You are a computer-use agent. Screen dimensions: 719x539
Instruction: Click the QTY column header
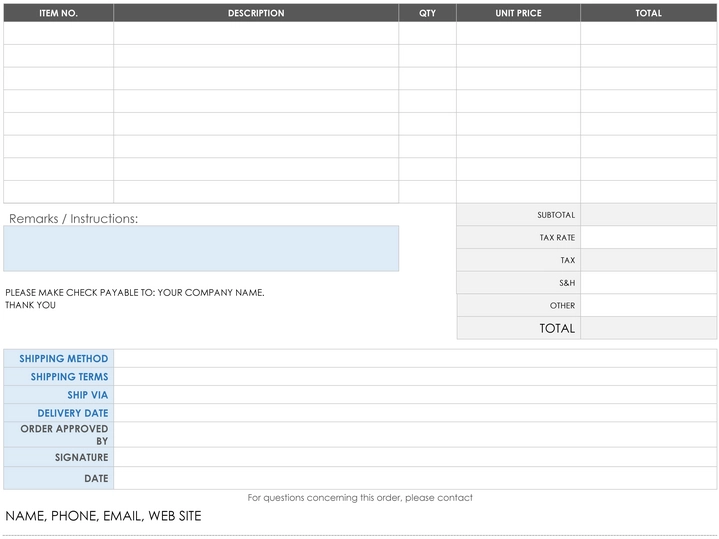(x=427, y=13)
